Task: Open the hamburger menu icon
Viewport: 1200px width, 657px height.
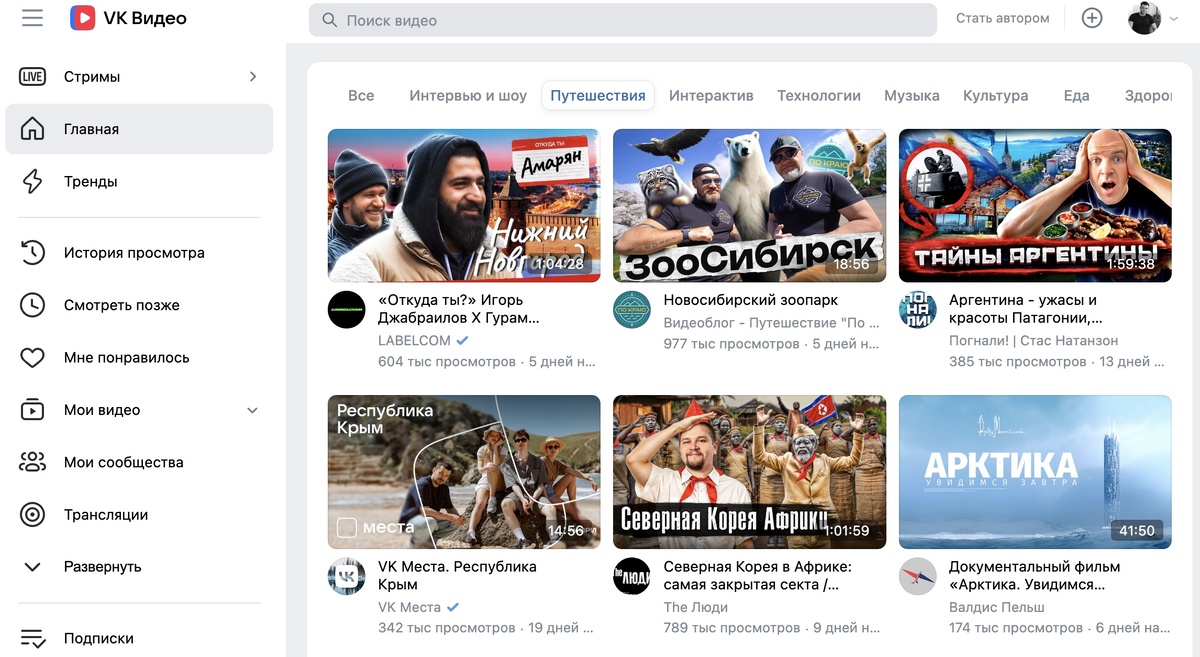Action: (x=32, y=18)
